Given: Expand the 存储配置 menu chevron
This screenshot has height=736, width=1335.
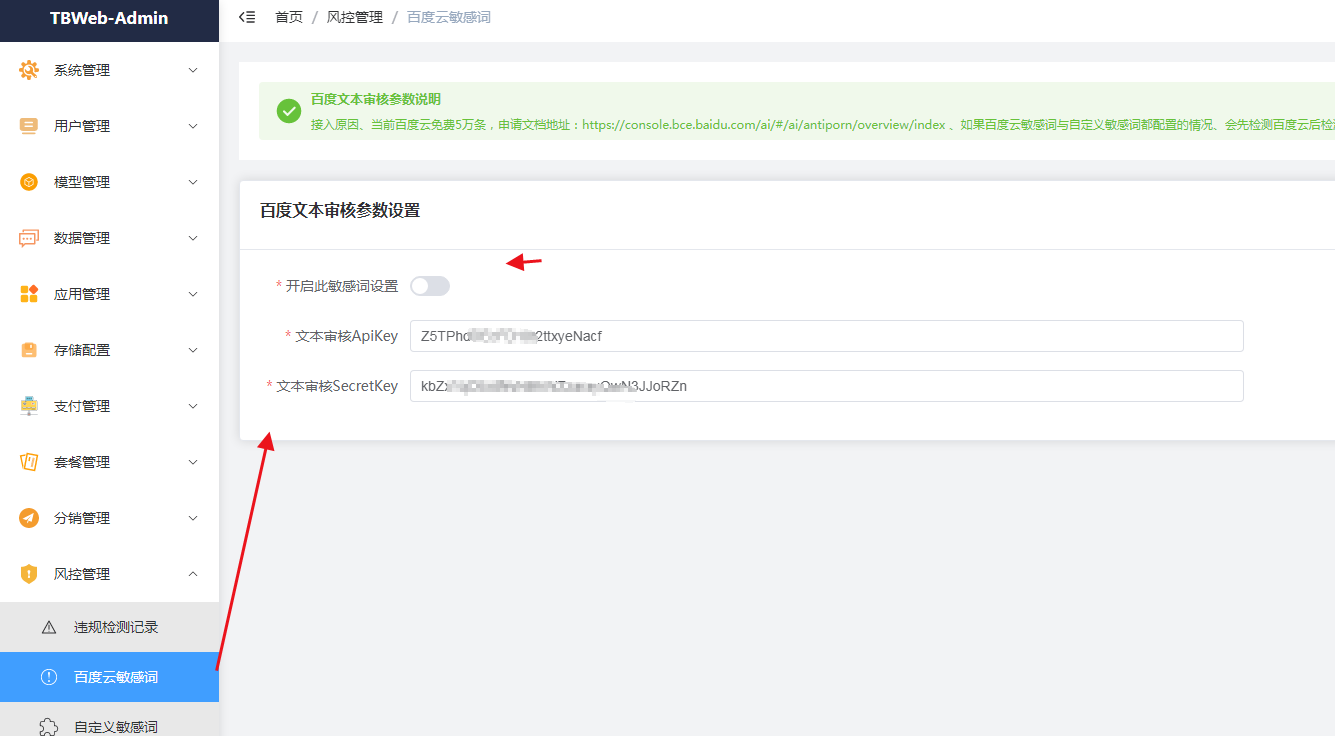Looking at the screenshot, I should point(193,350).
